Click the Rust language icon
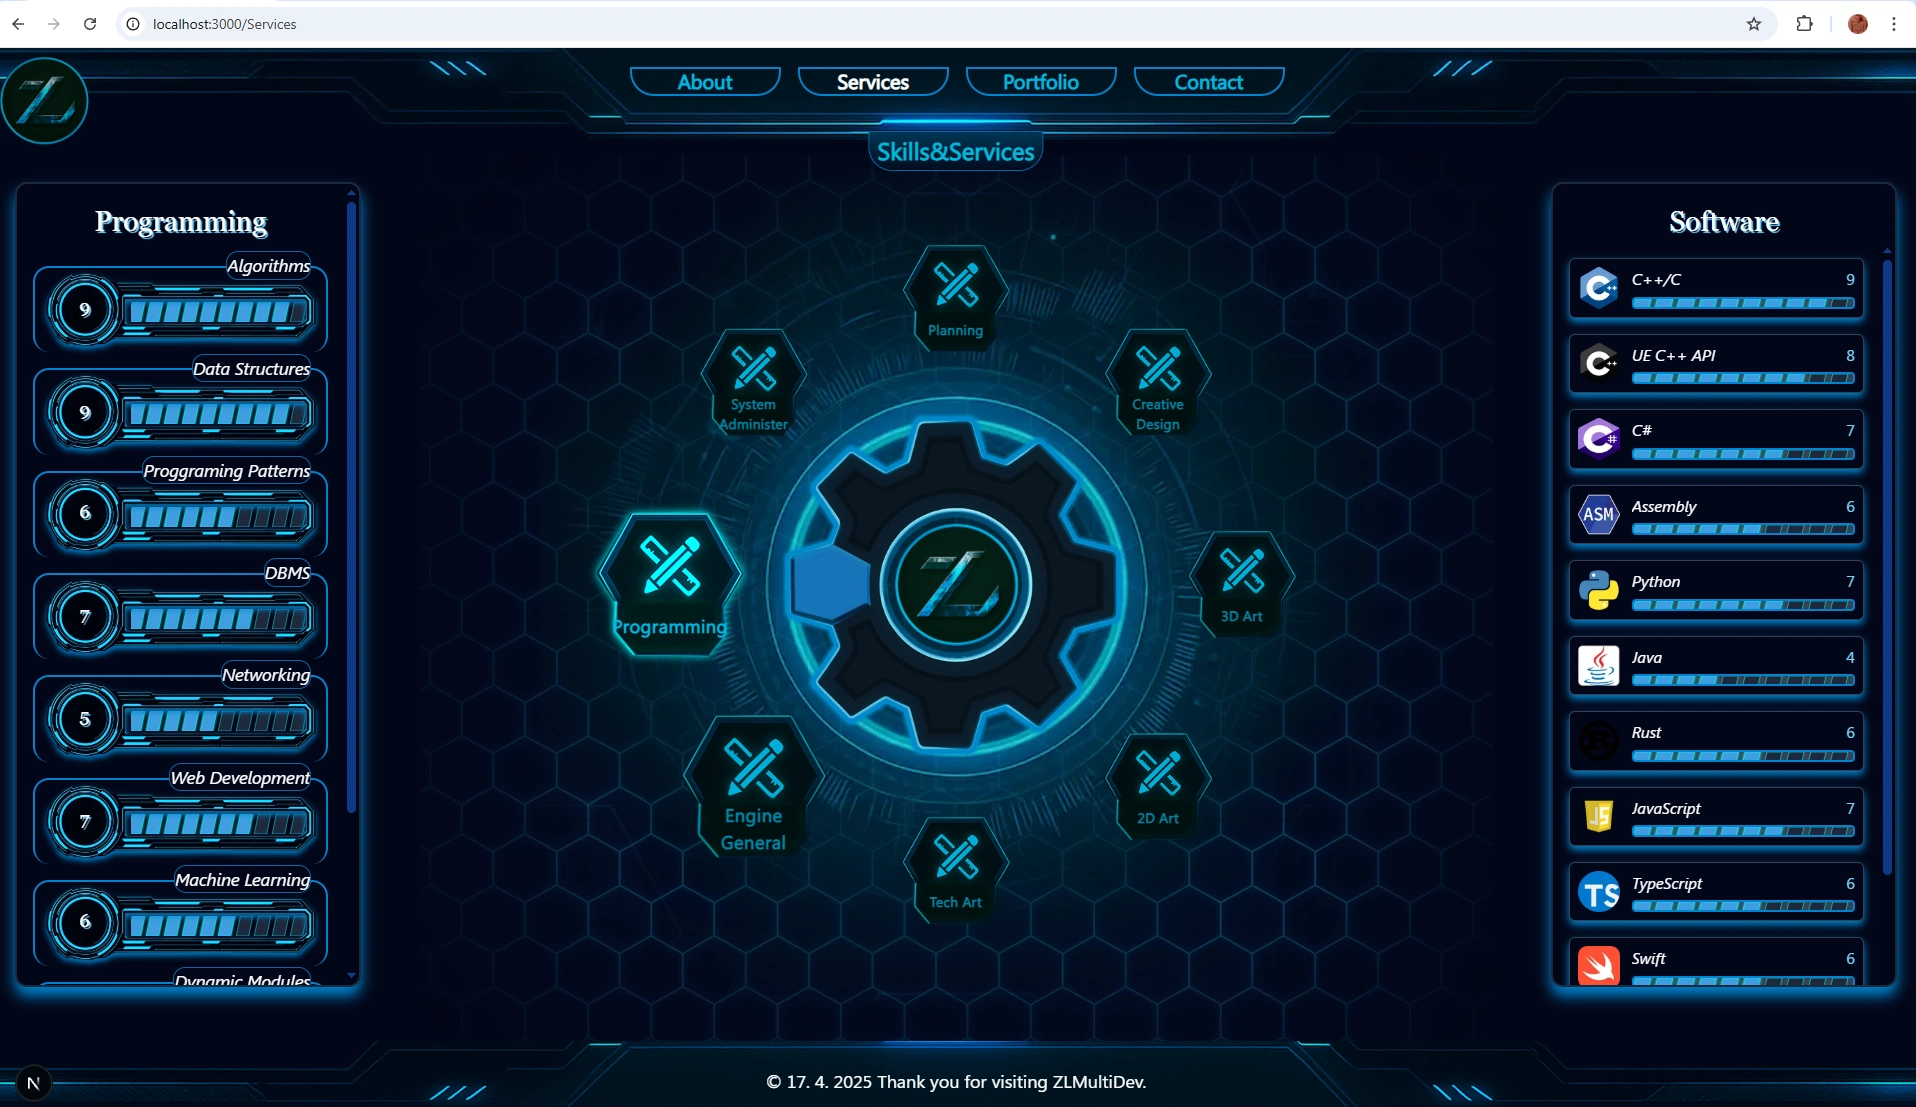1916x1107 pixels. tap(1599, 741)
